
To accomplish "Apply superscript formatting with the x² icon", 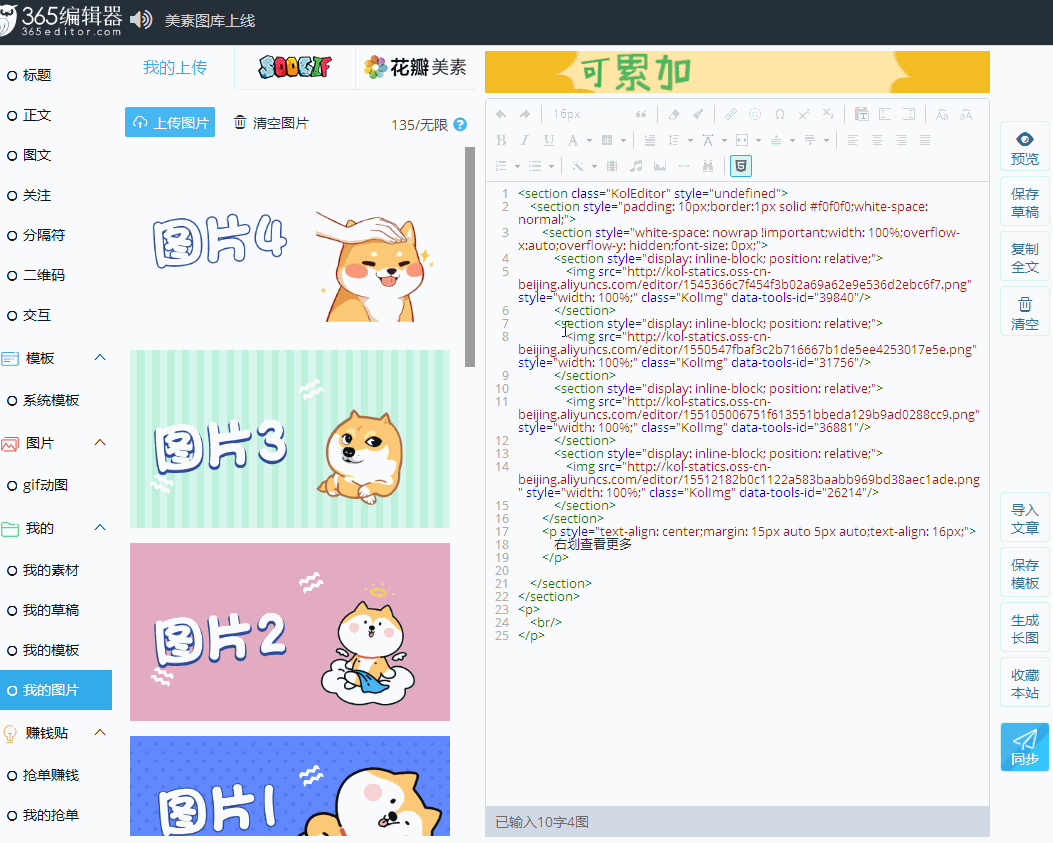I will coord(803,114).
